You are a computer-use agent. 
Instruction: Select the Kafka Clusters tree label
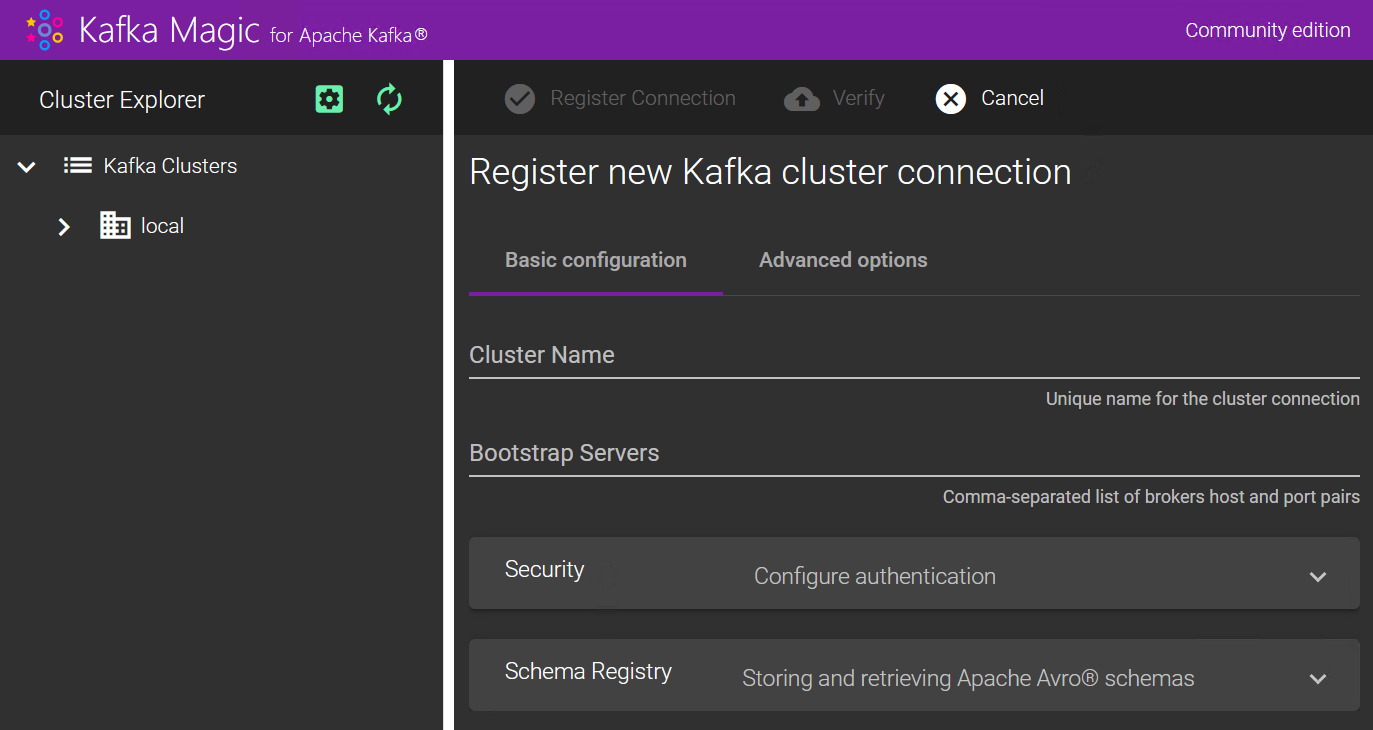tap(171, 166)
